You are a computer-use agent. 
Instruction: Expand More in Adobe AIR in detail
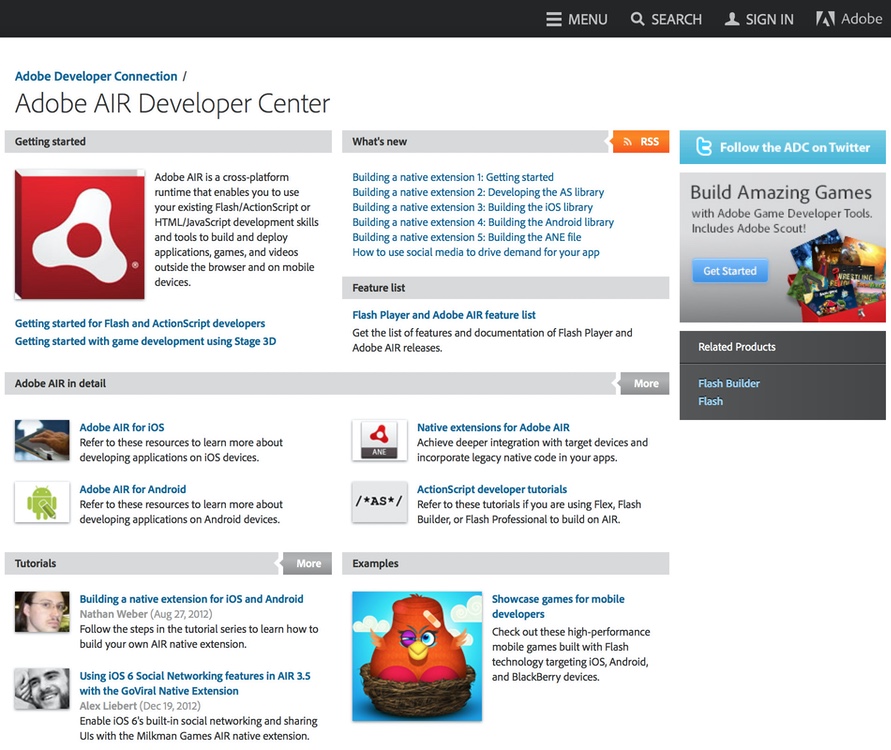pos(645,383)
